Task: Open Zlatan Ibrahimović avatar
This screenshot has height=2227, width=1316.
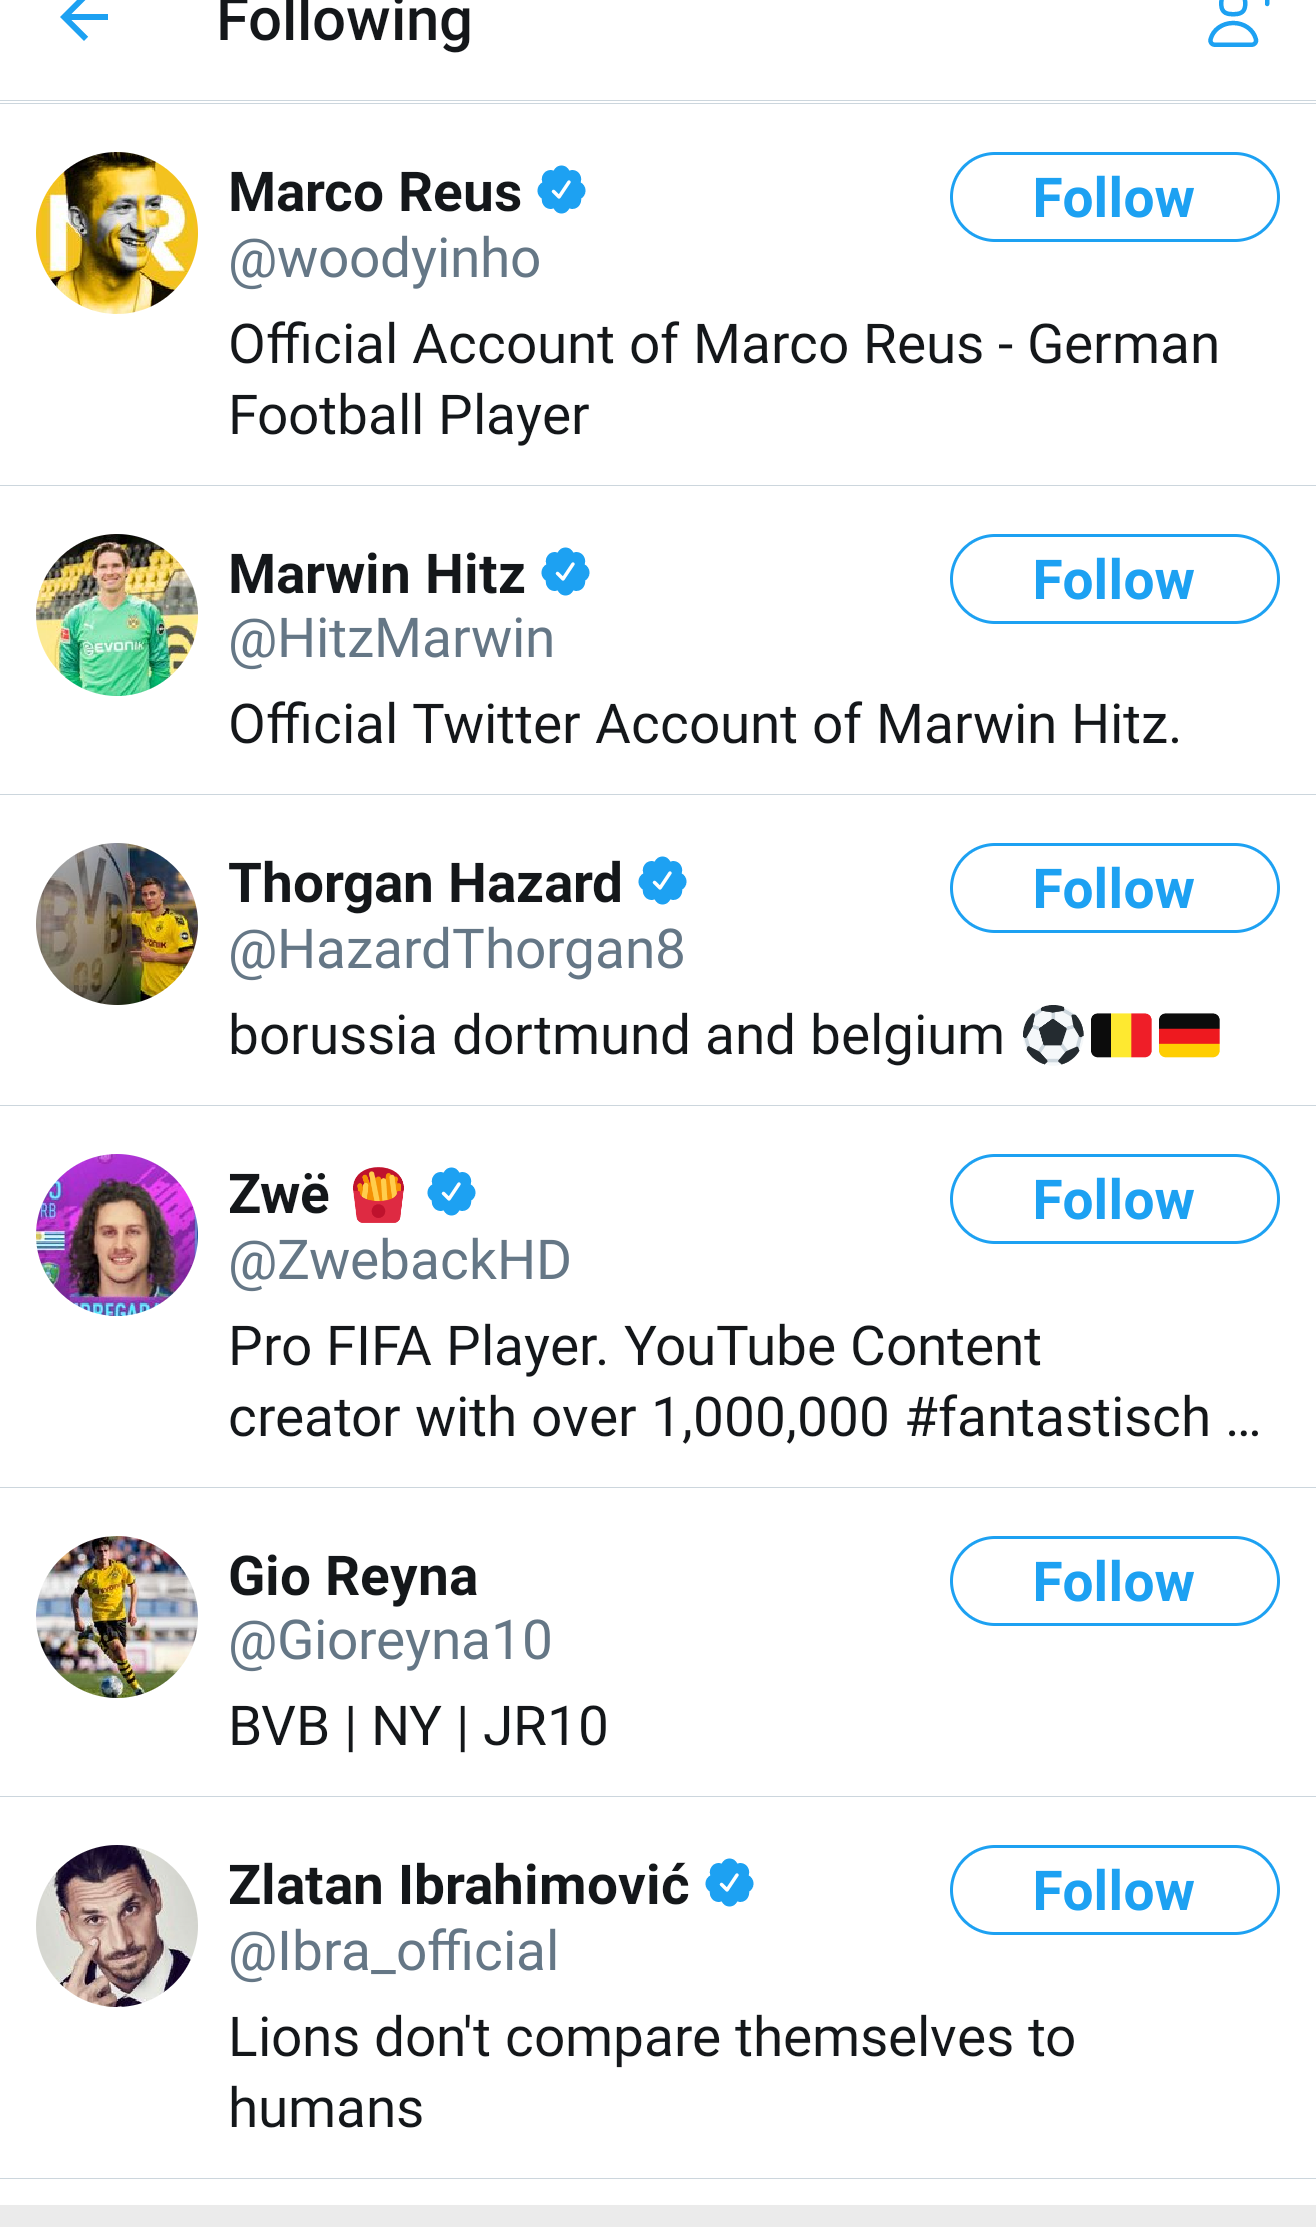Action: 117,1926
